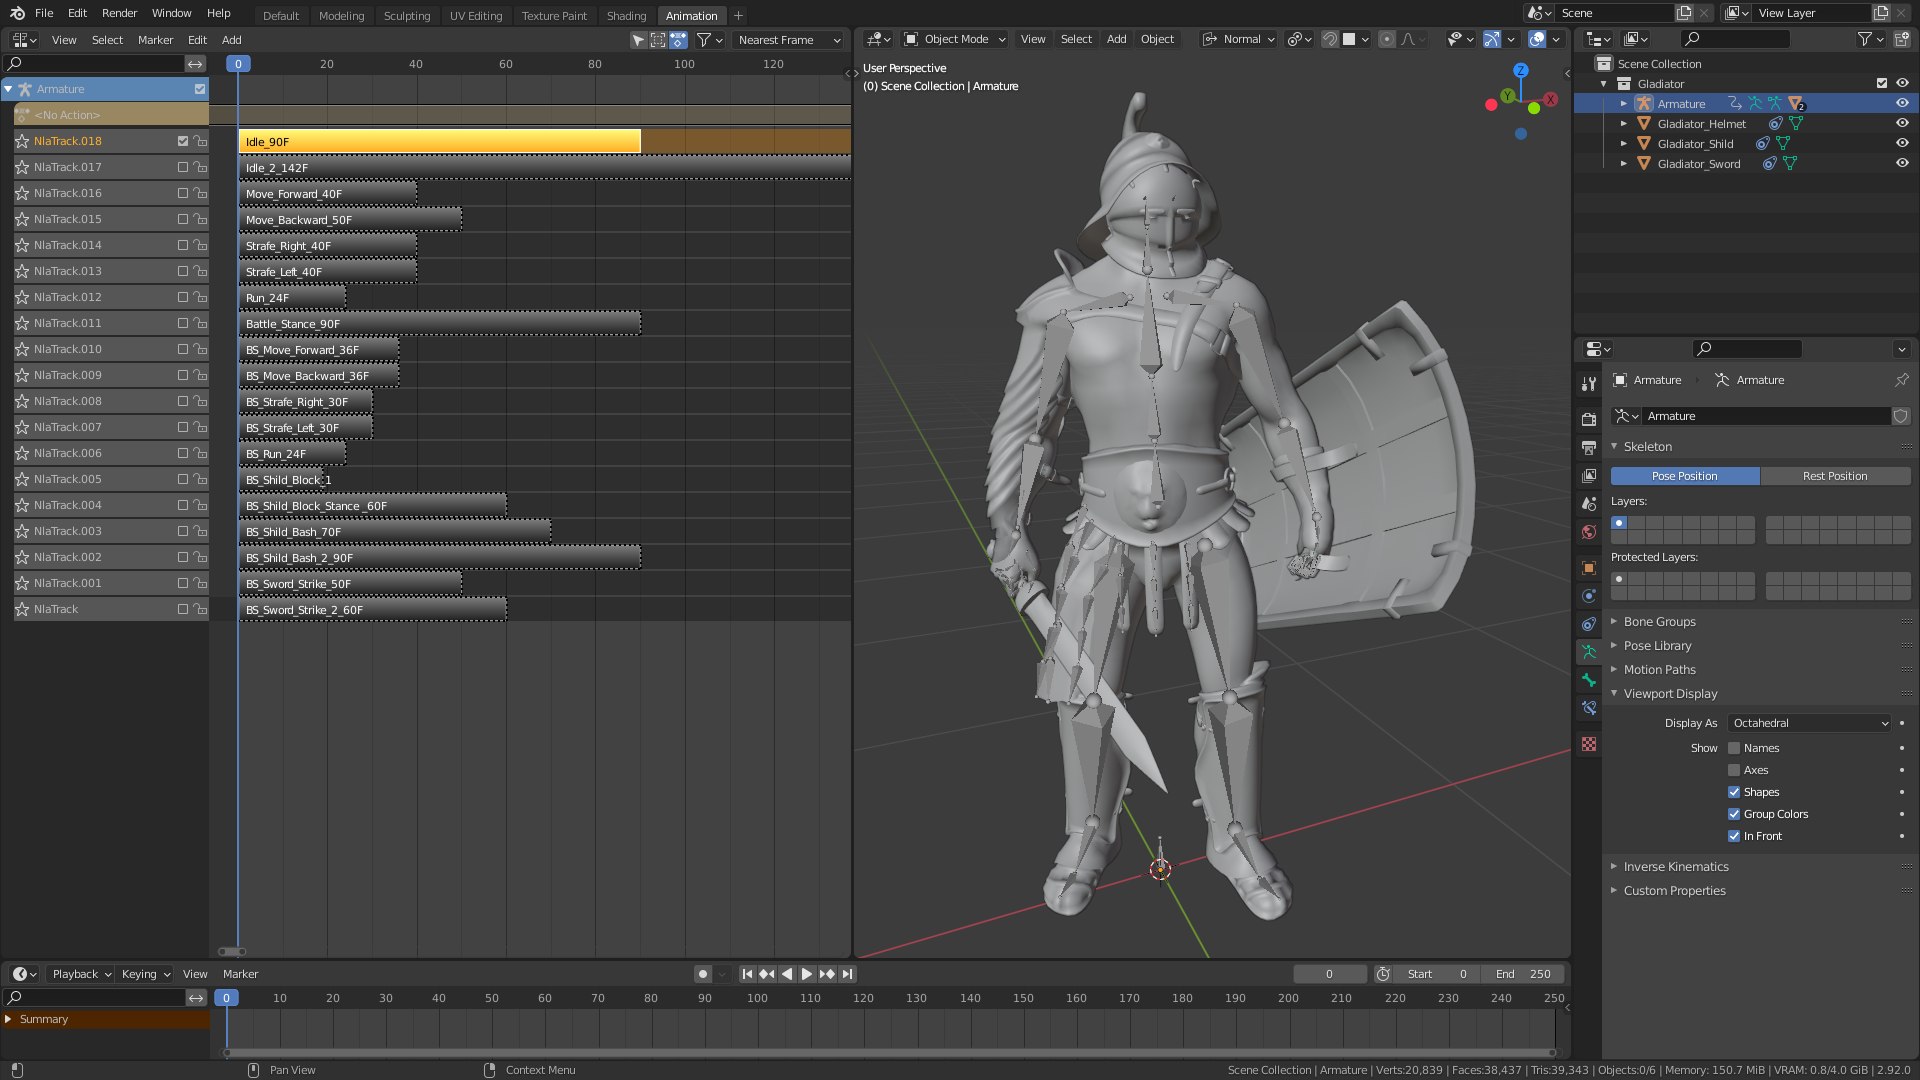This screenshot has width=1920, height=1080.
Task: Click the Z axis viewport gizmo
Action: [x=1521, y=70]
